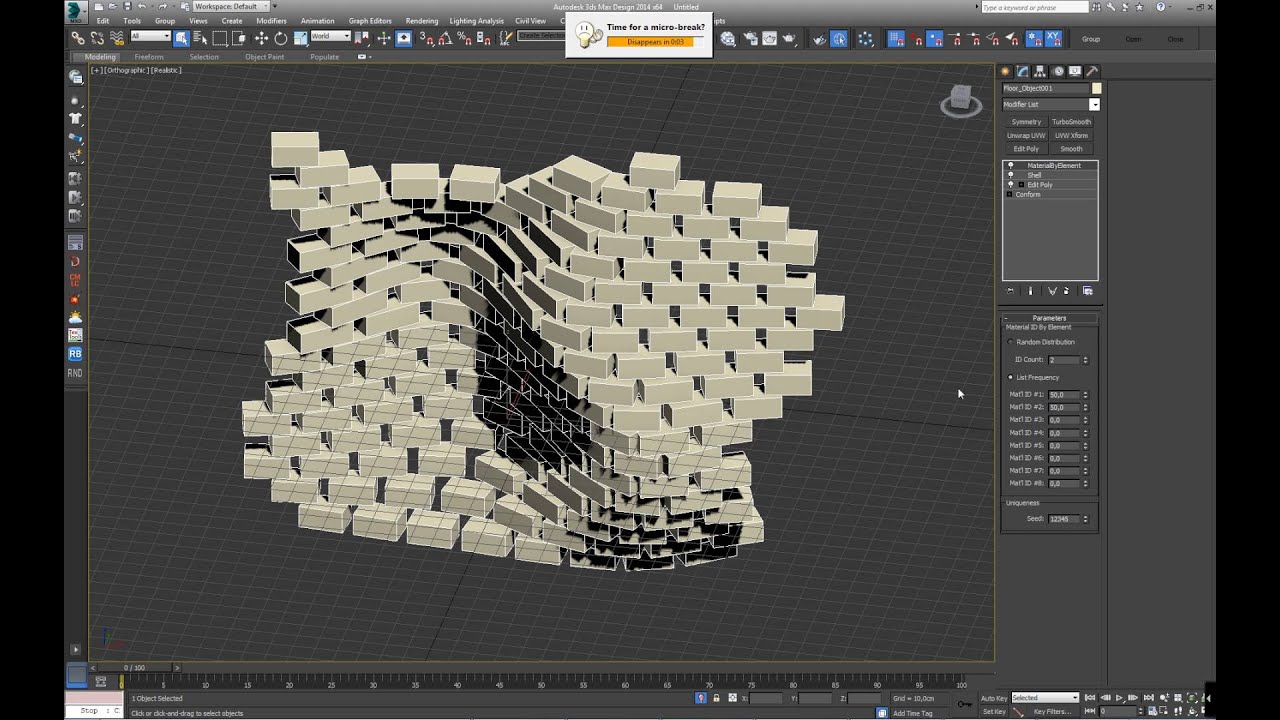Screen dimensions: 1280x720
Task: Click the Unwrap UVW modifier button
Action: tap(1026, 135)
